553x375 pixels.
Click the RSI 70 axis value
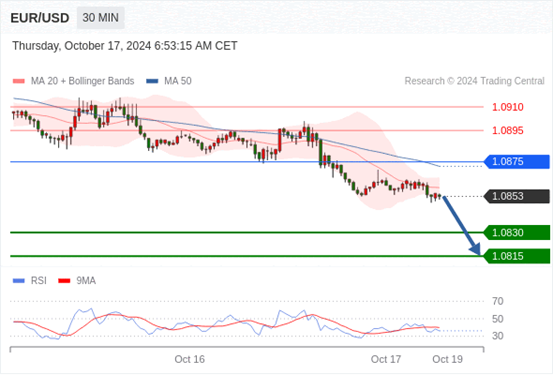pos(498,301)
